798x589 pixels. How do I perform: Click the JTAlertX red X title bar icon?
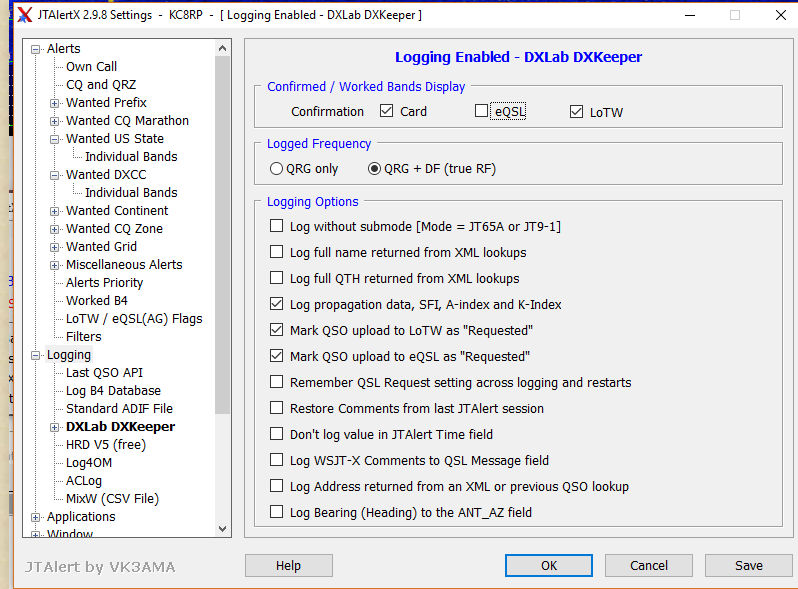24,15
